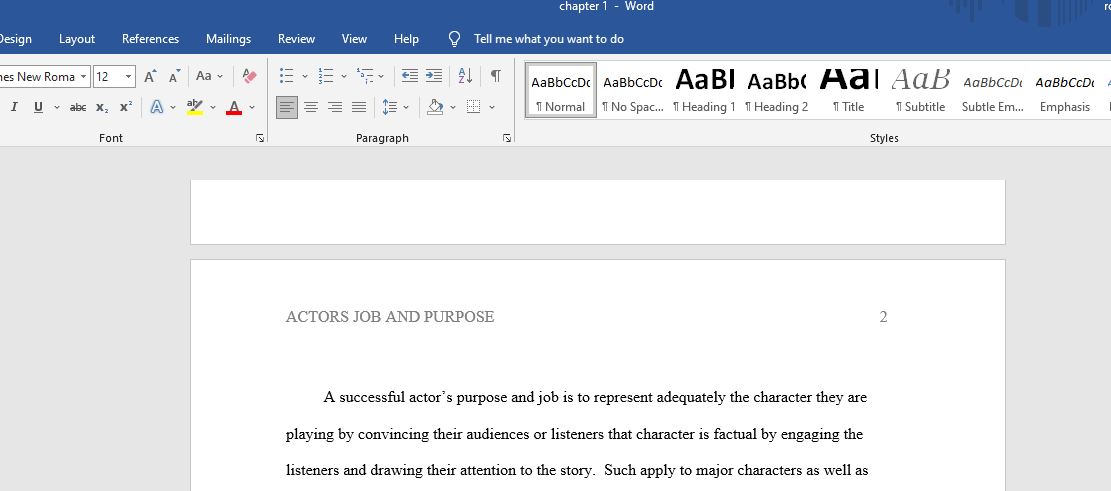Expand borders dropdown arrow
Image resolution: width=1111 pixels, height=491 pixels.
click(492, 108)
